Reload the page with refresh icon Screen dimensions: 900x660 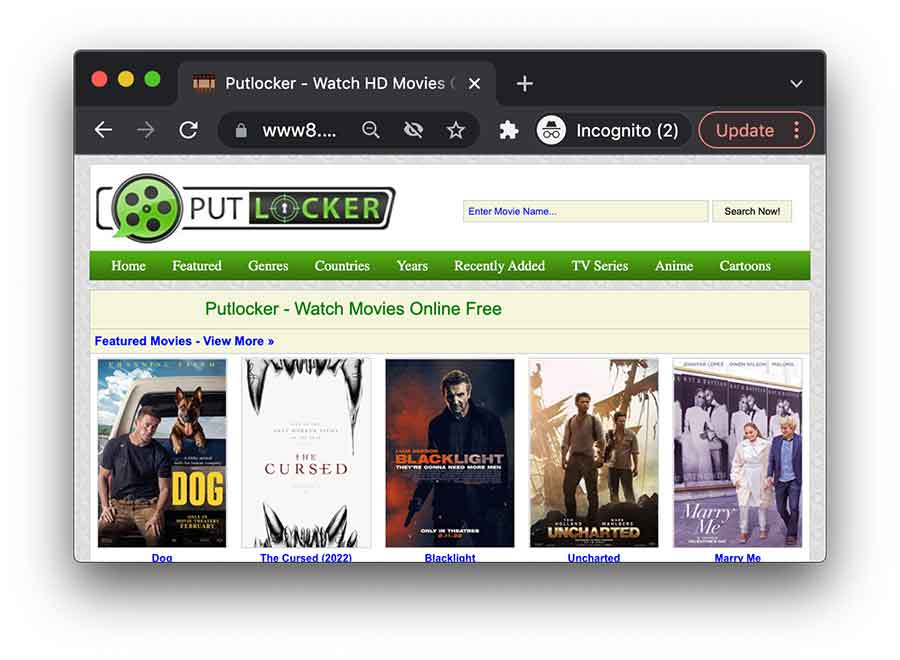(x=188, y=130)
